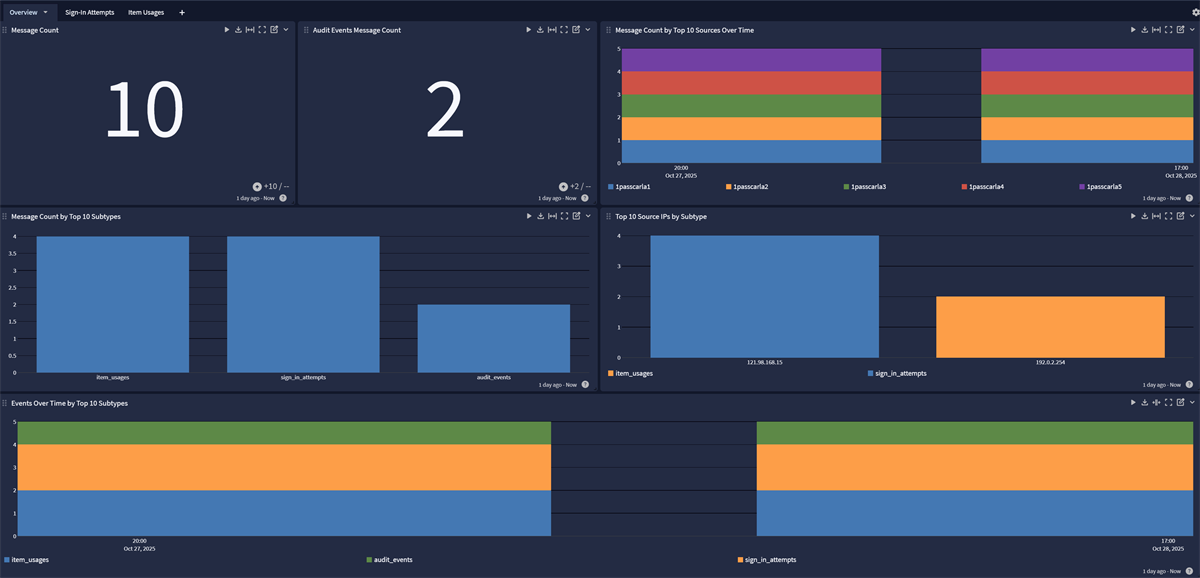Image resolution: width=1200 pixels, height=578 pixels.
Task: Download Audit Events Message Count panel data
Action: coord(540,30)
